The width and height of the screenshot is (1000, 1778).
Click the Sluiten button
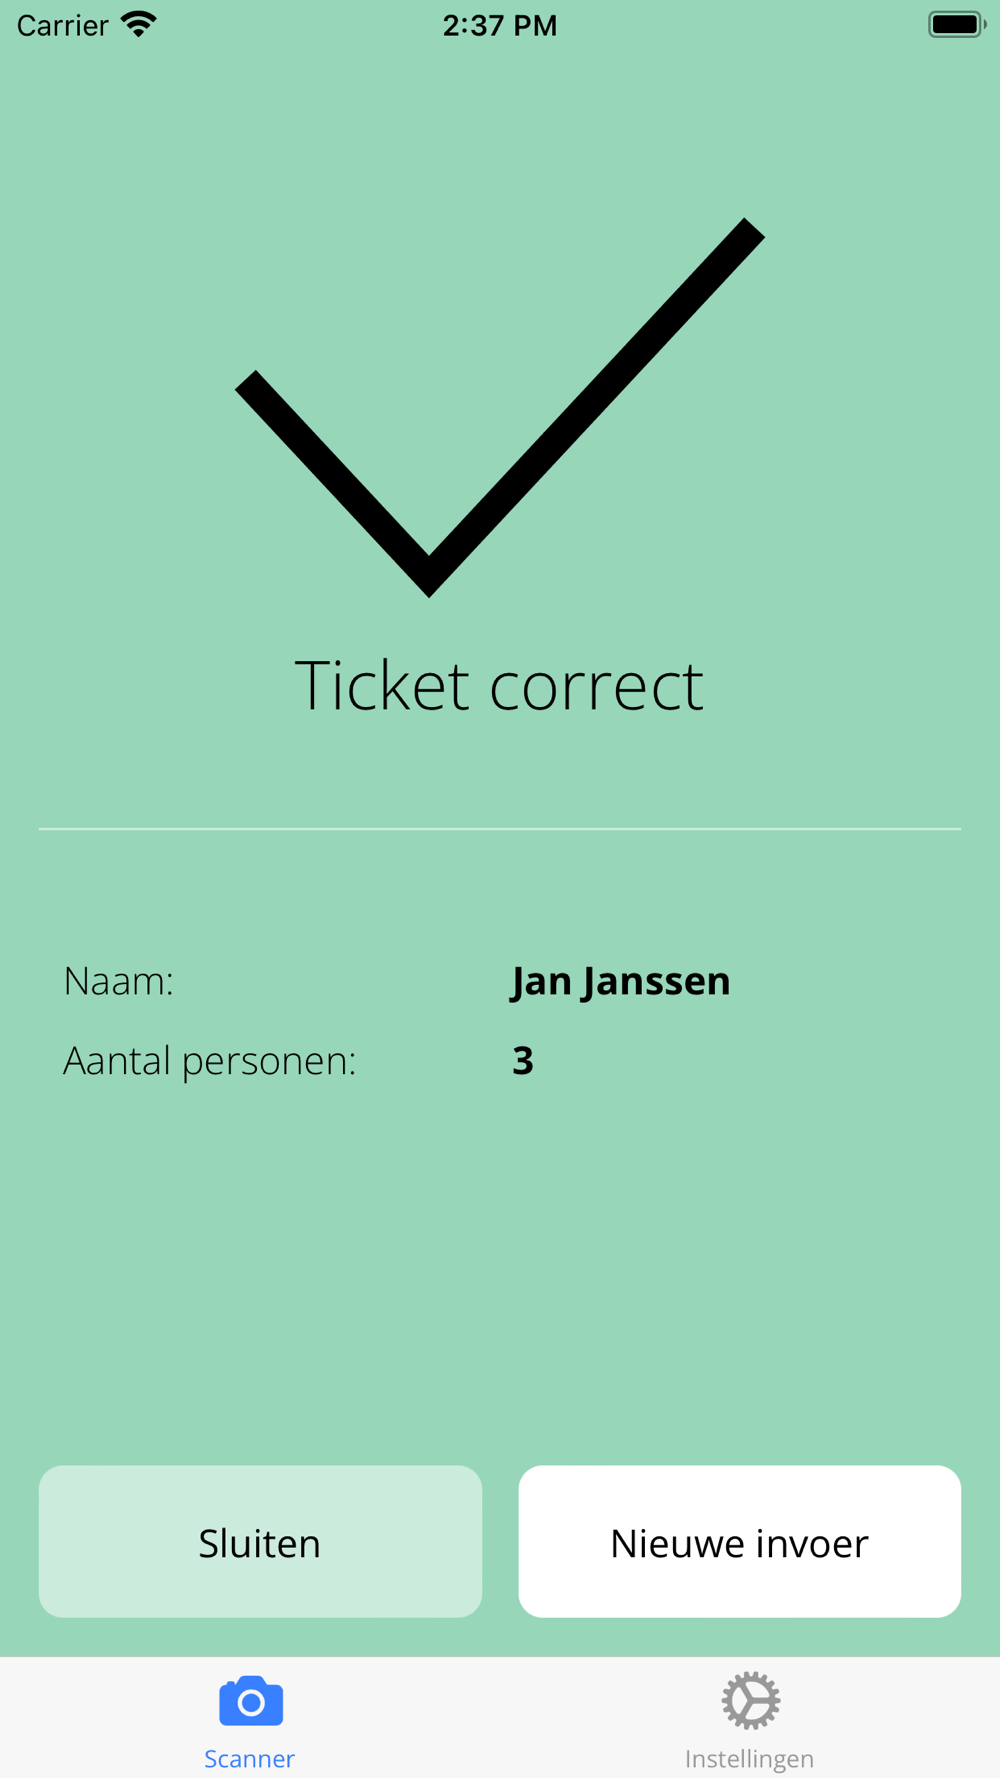click(260, 1541)
